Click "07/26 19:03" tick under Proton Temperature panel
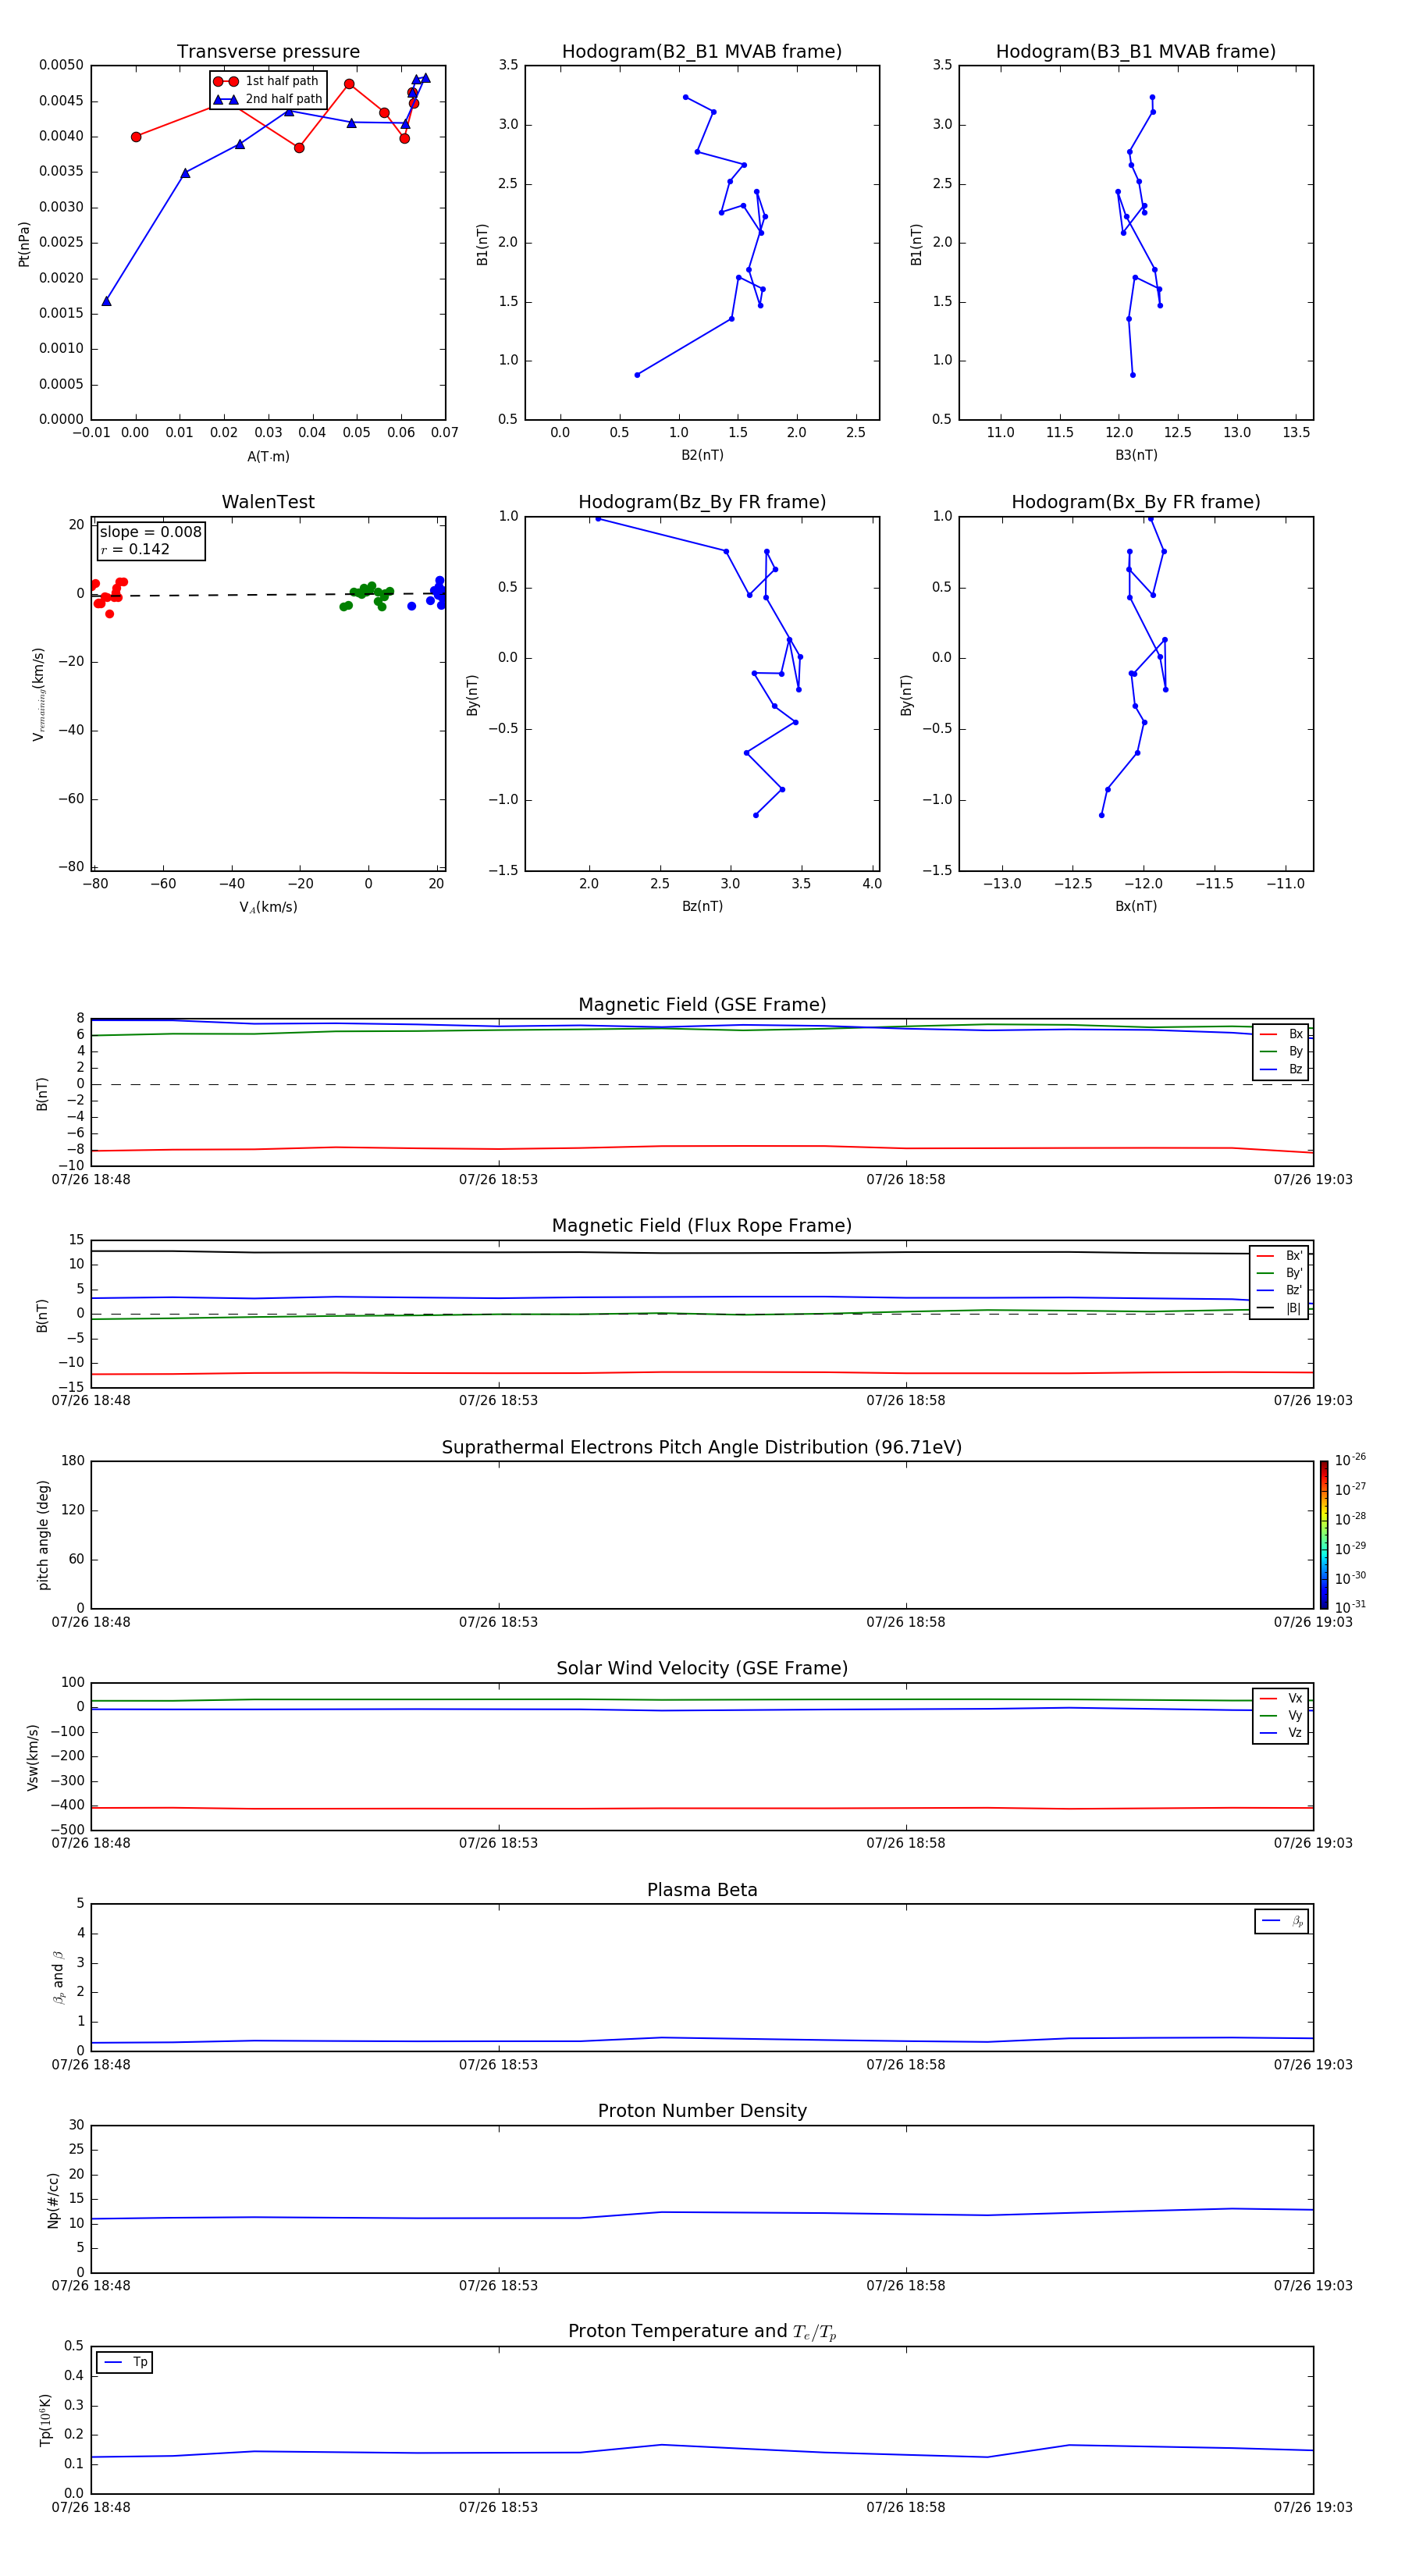Screen dimensions: 1405x2576 tap(1313, 2507)
